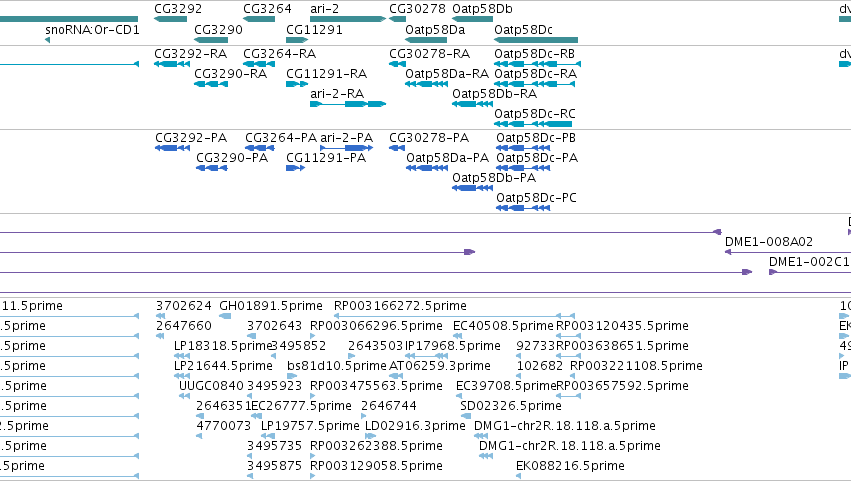Click transcript CG11291-RA
Image resolution: width=851 pixels, height=481 pixels.
tap(327, 74)
